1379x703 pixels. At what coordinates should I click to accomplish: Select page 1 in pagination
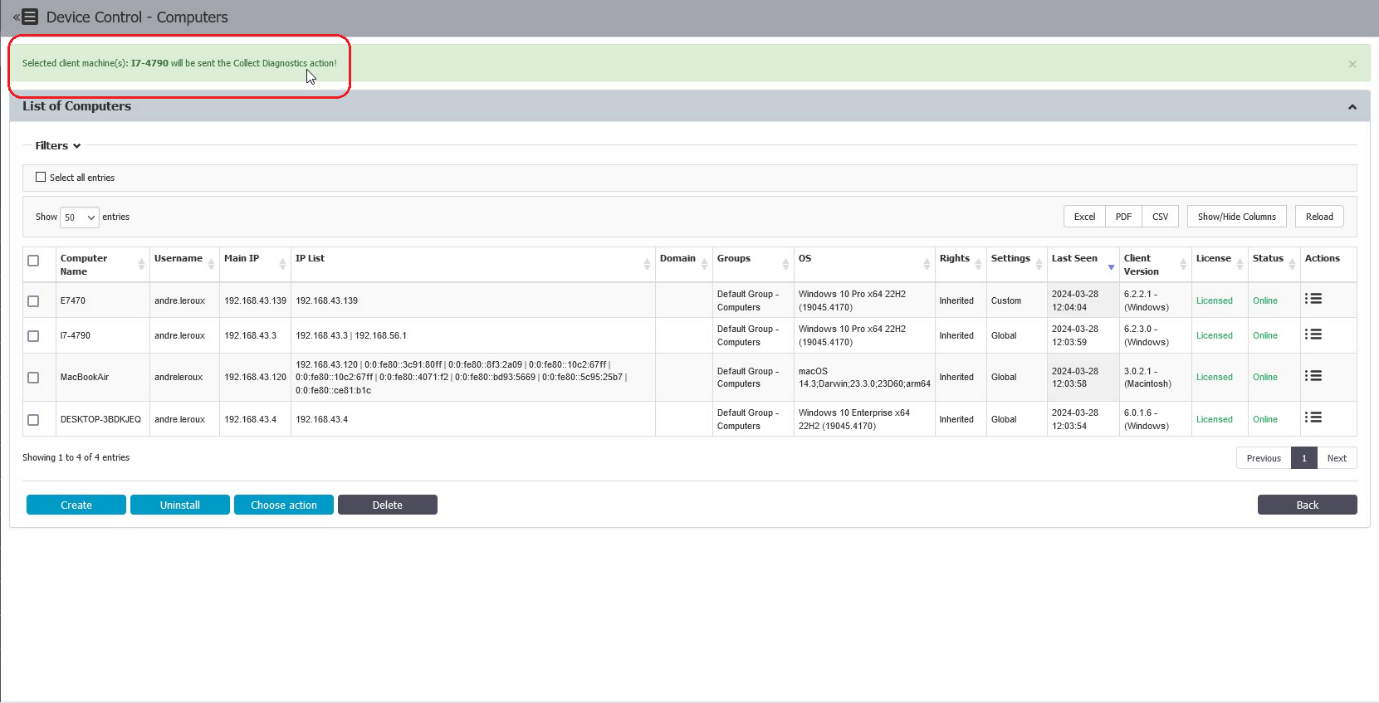click(x=1304, y=458)
